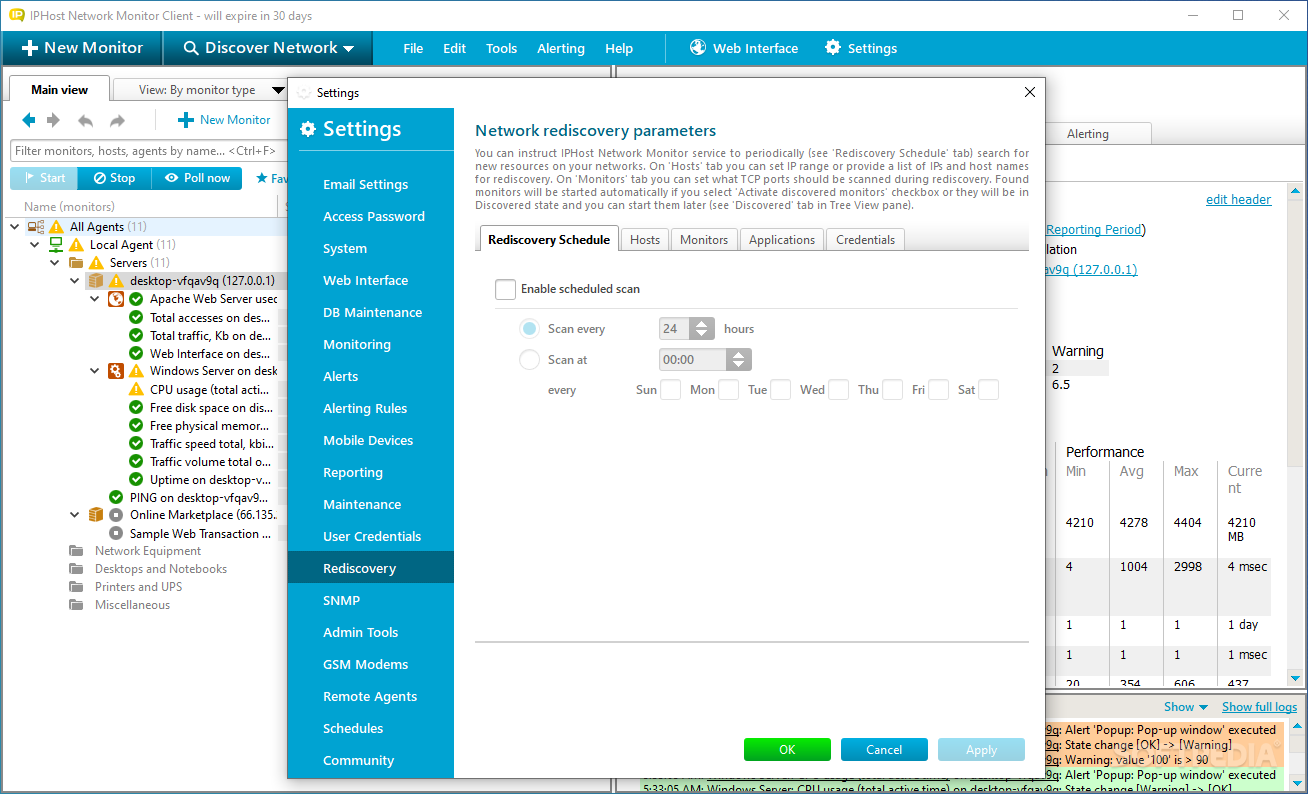Click the New Monitor button in top bar
1308x794 pixels.
(82, 47)
